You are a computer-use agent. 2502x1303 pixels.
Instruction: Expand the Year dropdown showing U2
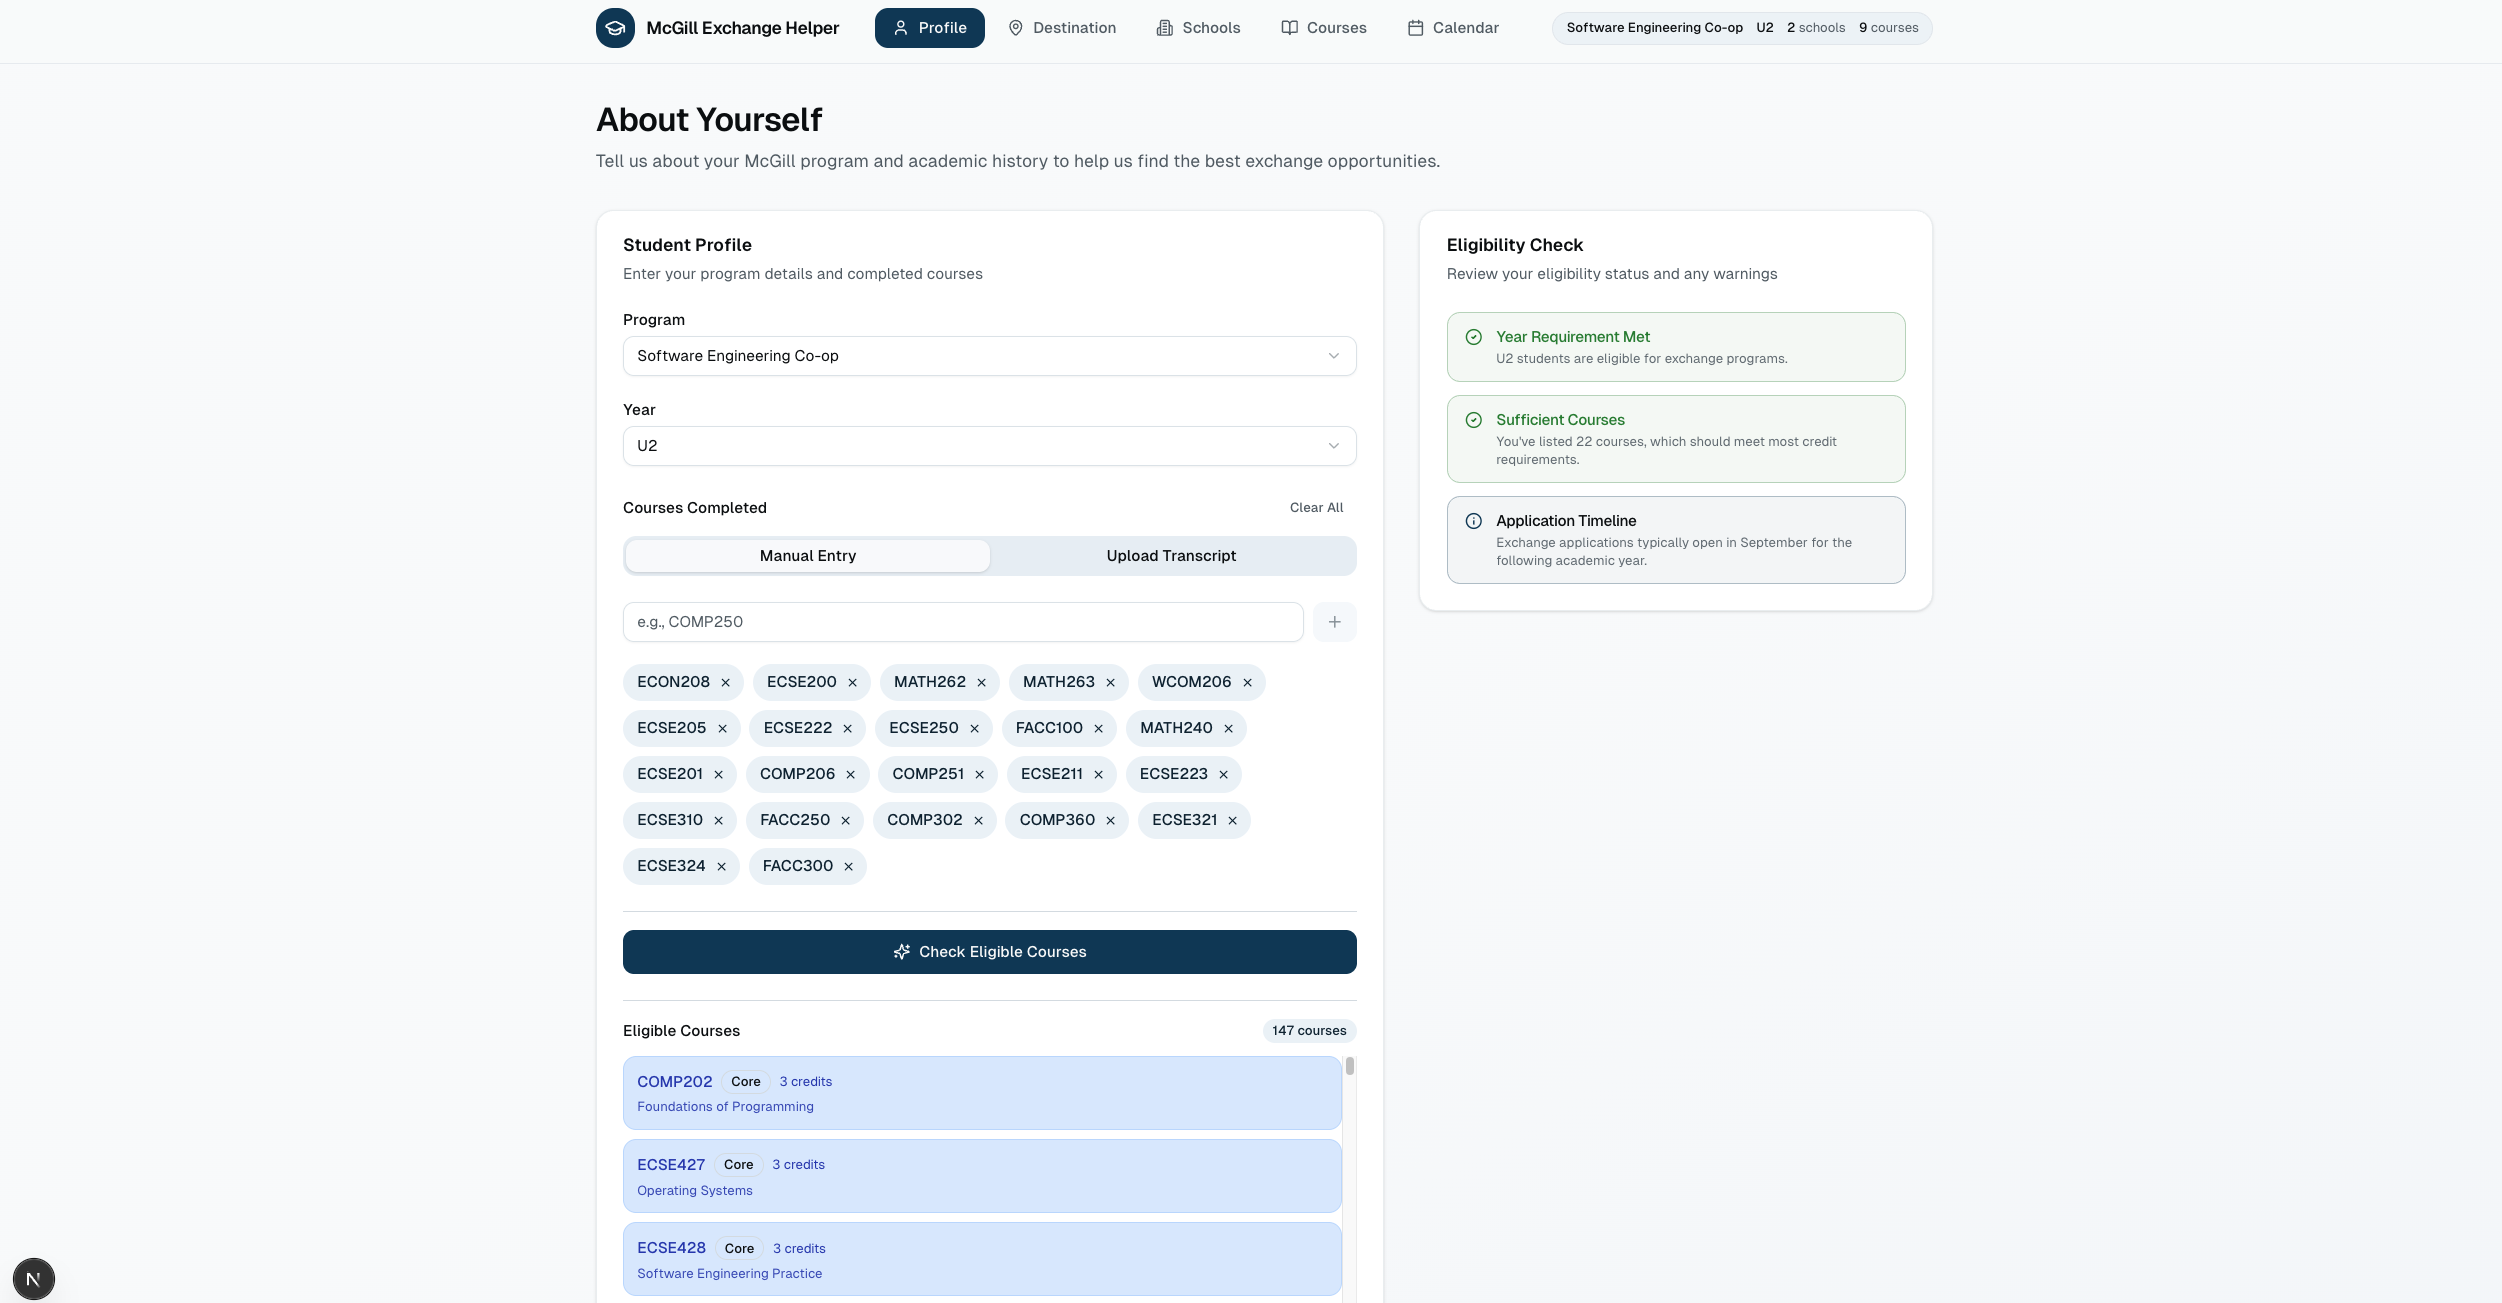pos(989,446)
